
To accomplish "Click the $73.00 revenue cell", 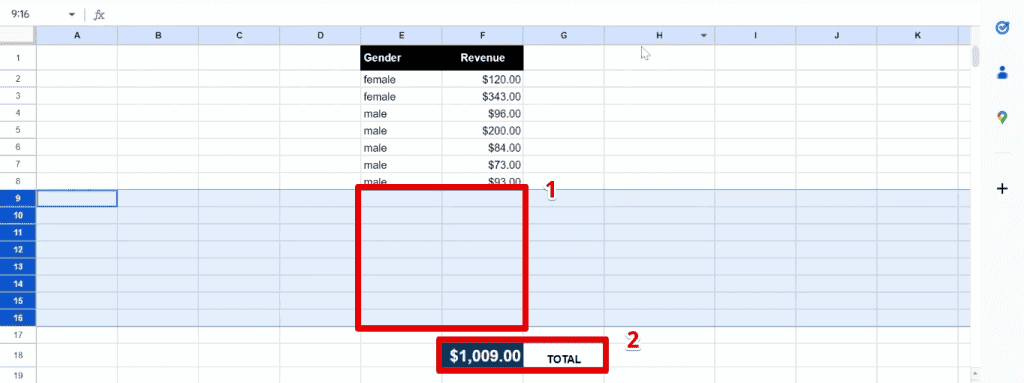I will [482, 164].
